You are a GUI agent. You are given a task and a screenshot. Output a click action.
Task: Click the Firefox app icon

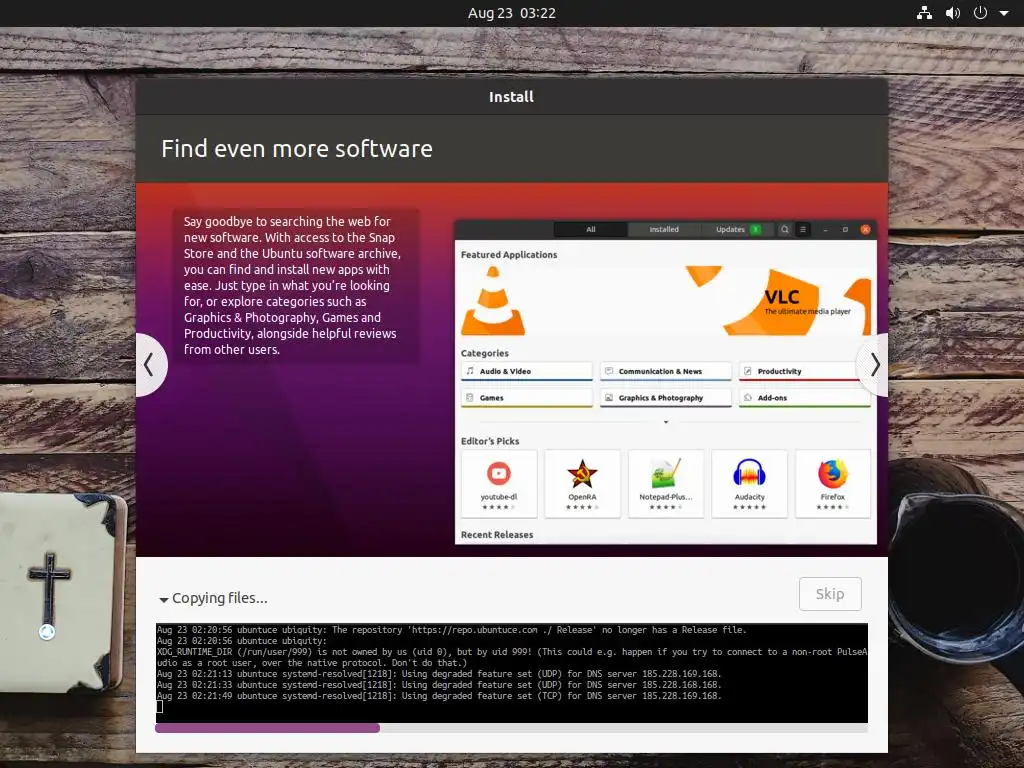833,473
